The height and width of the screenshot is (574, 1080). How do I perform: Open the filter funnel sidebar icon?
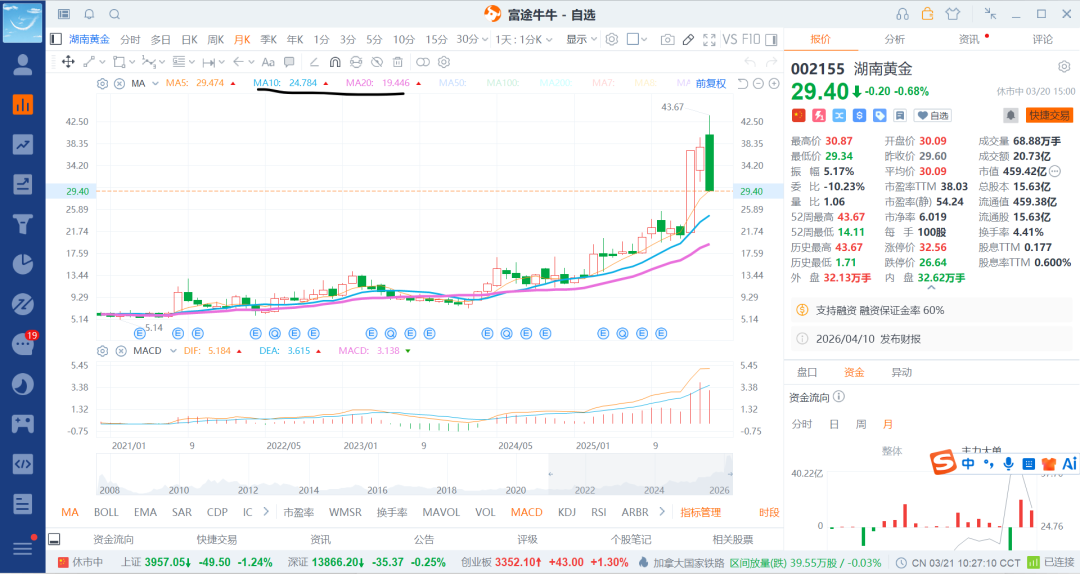click(x=23, y=224)
